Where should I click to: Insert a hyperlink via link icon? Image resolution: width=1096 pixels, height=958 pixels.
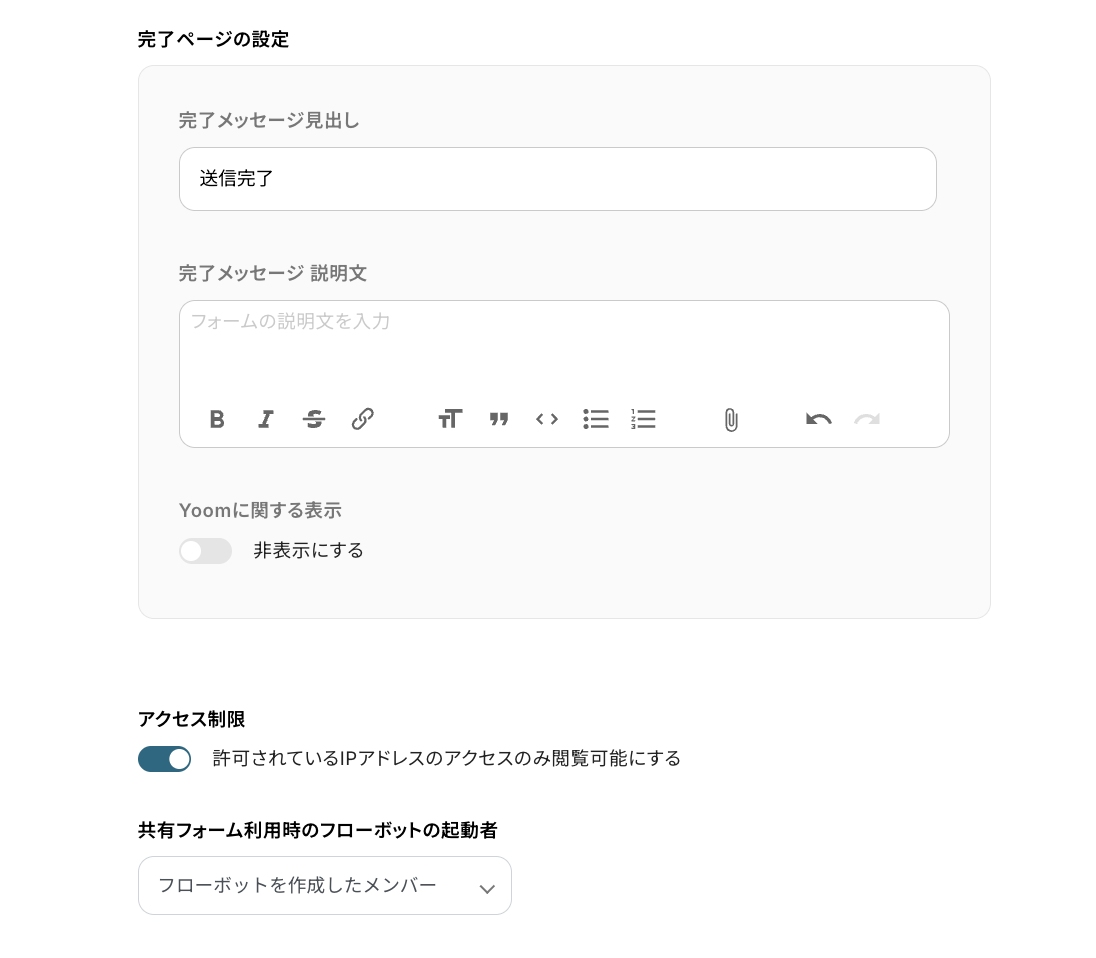362,419
